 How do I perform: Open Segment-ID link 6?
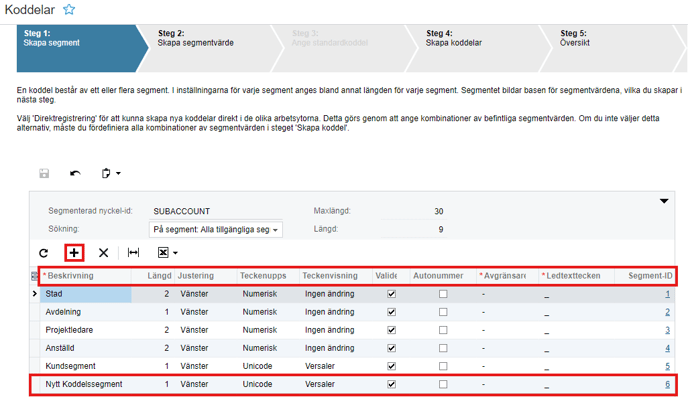click(667, 384)
